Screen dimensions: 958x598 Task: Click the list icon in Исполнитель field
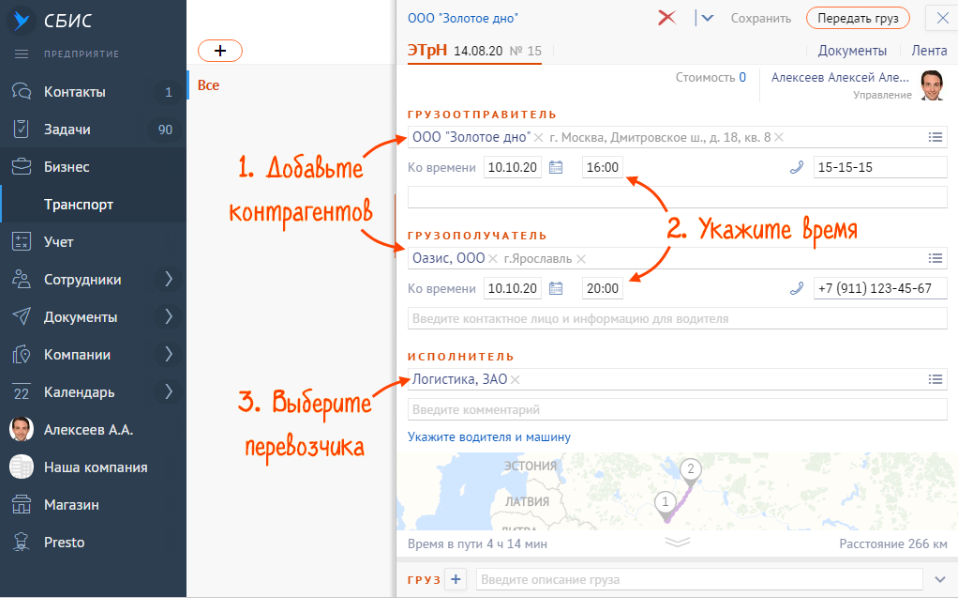click(x=935, y=380)
